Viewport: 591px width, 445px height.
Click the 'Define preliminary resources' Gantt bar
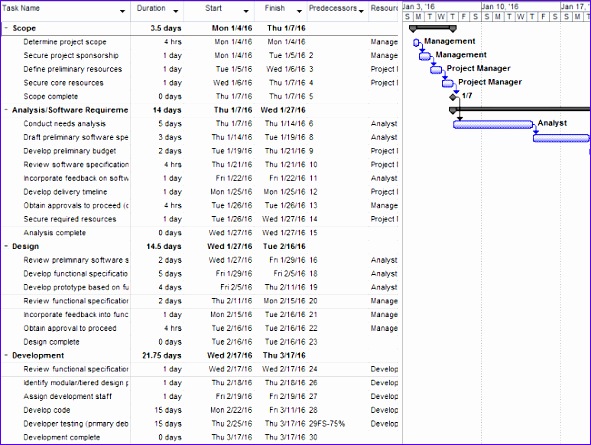436,70
